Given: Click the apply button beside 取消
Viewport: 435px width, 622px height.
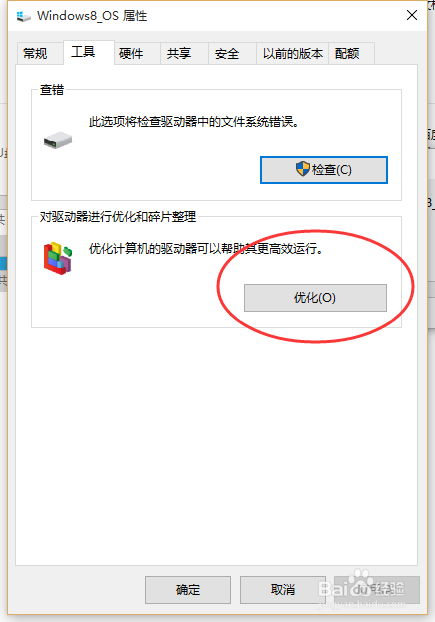Looking at the screenshot, I should [x=377, y=589].
